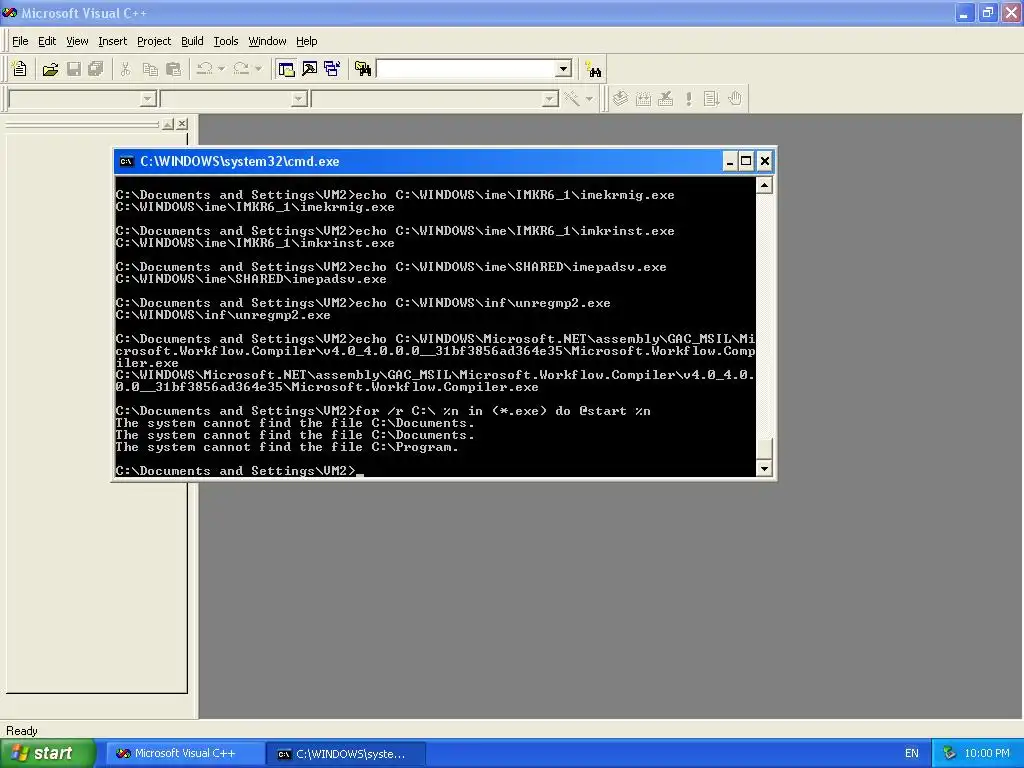
Task: Expand the WizardBar class combo box
Action: (148, 99)
